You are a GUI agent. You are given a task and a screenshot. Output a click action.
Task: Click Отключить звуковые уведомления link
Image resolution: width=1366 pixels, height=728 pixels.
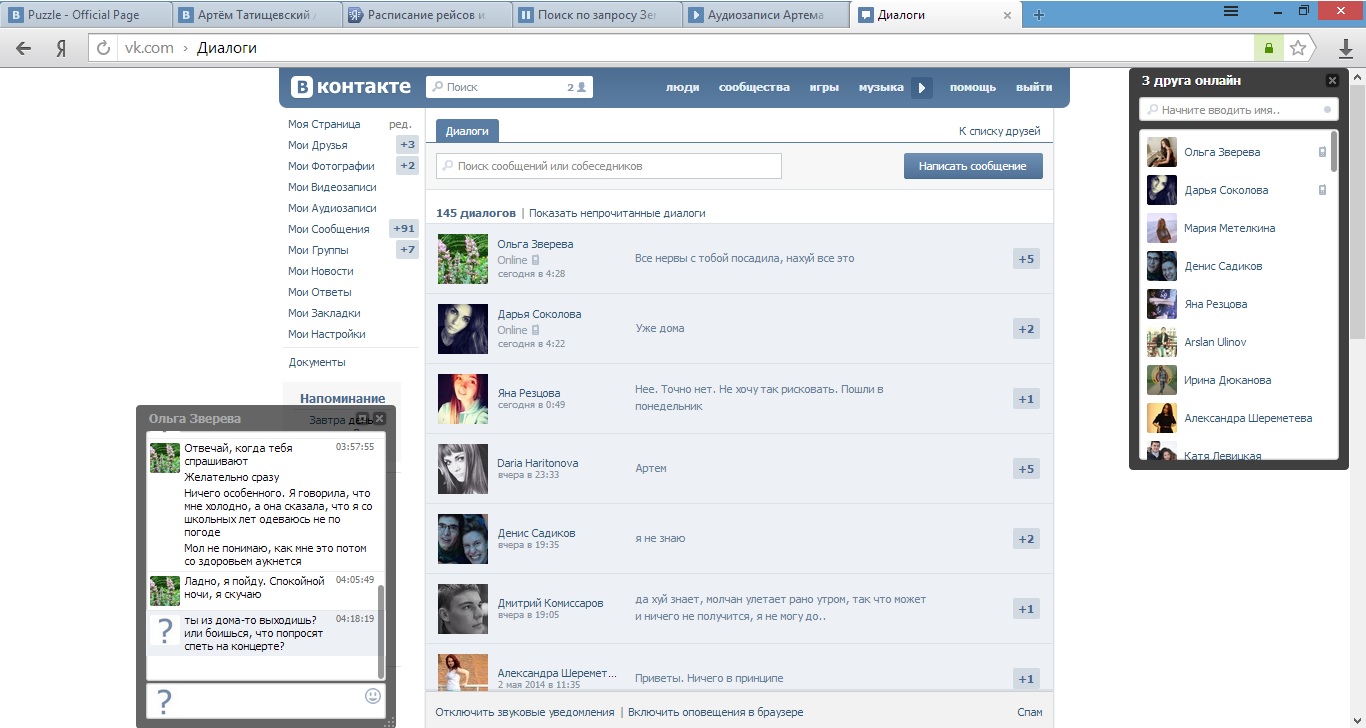(x=525, y=712)
